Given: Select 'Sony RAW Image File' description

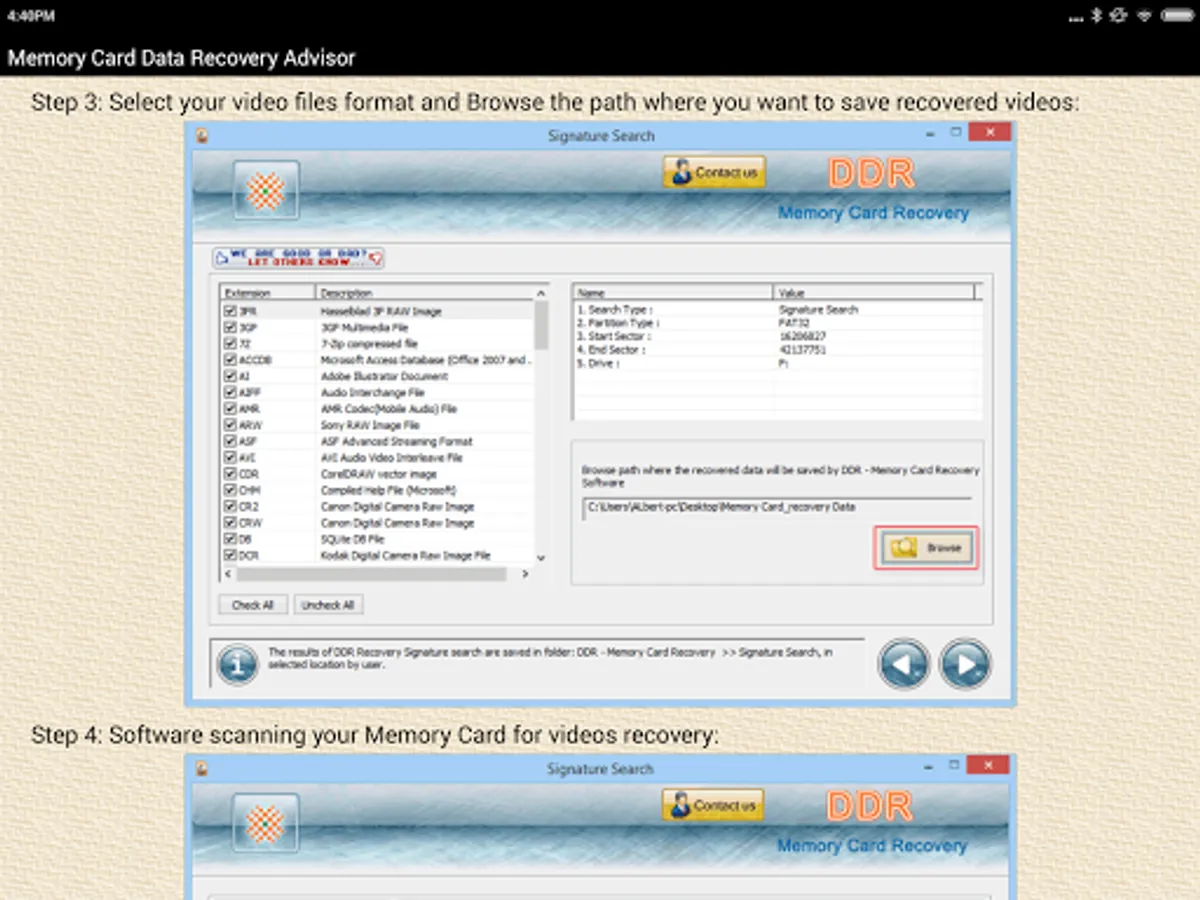Looking at the screenshot, I should pyautogui.click(x=370, y=425).
